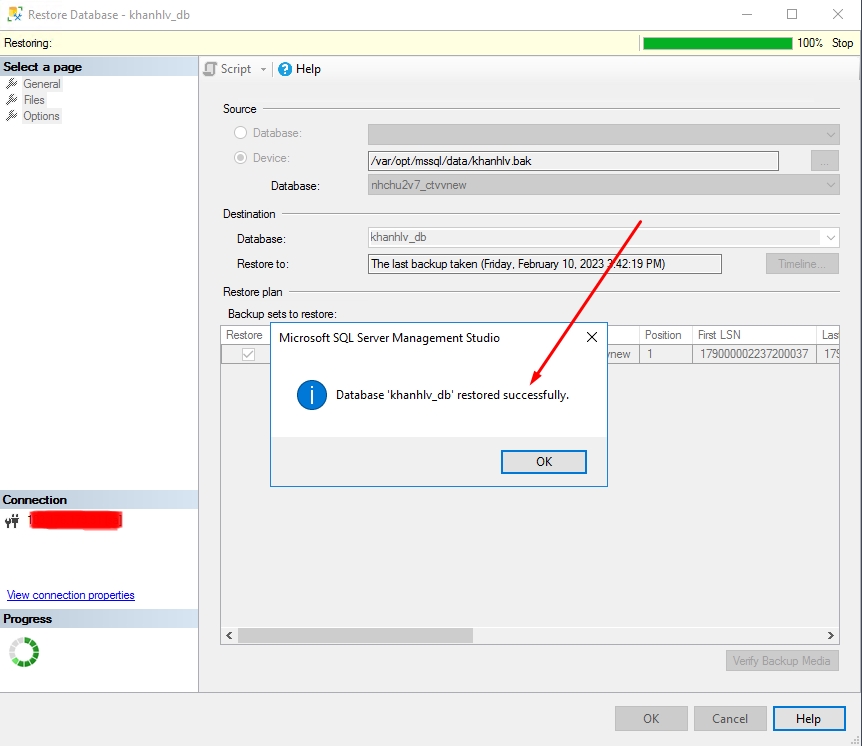This screenshot has width=862, height=746.
Task: Select the Database source radio button
Action: [240, 132]
